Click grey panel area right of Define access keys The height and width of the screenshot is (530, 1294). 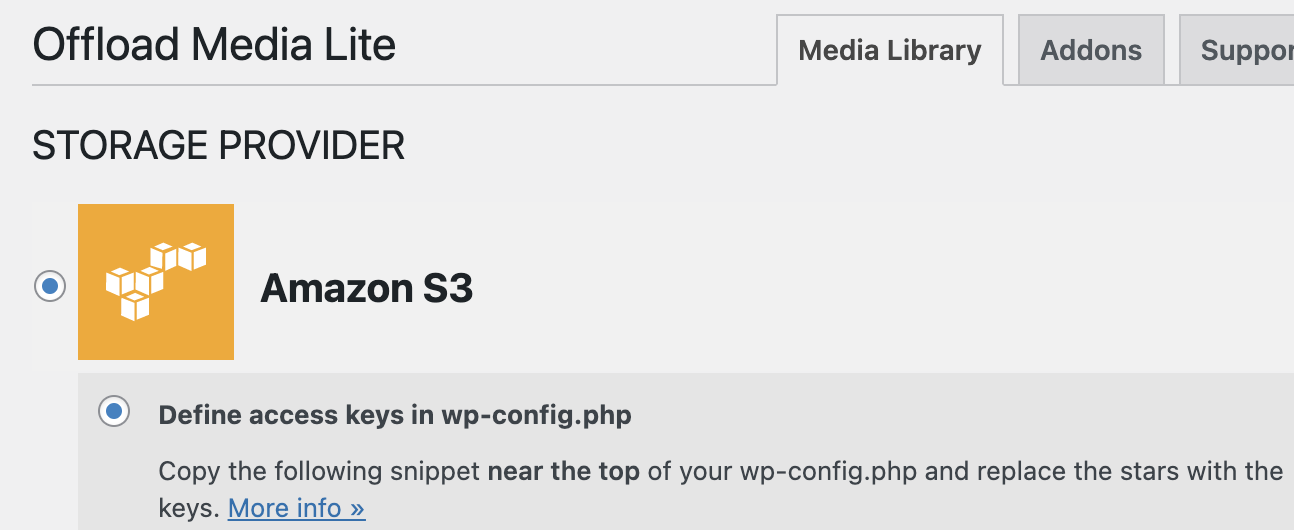950,415
